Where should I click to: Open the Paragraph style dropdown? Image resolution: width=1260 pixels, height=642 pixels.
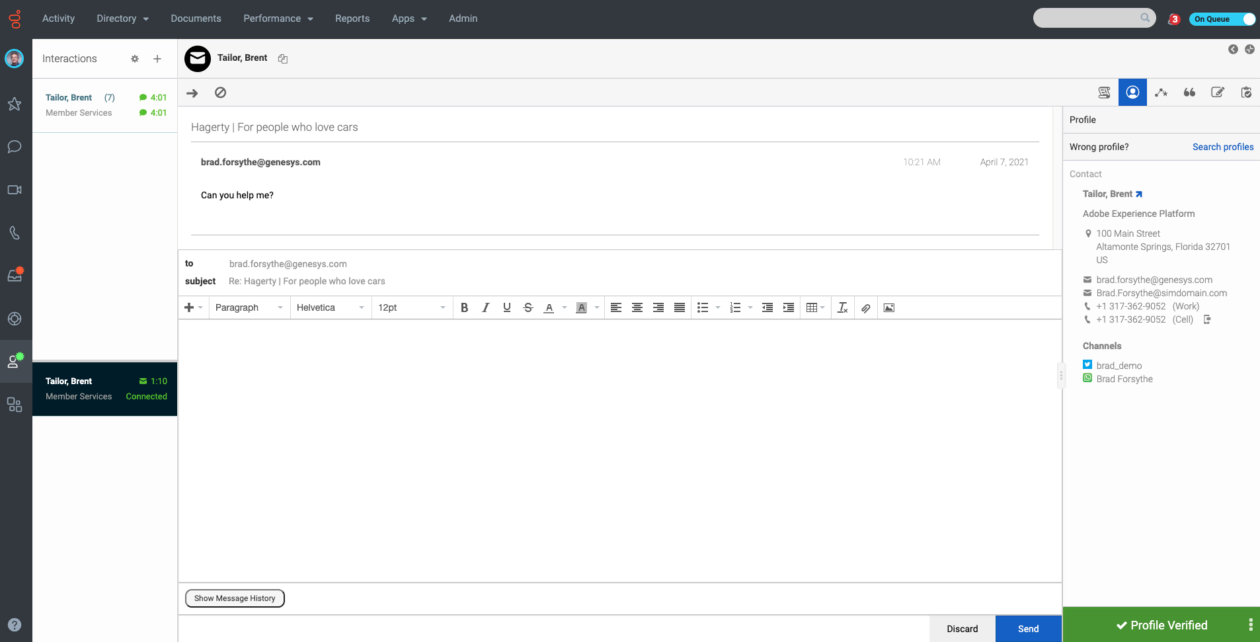tap(248, 307)
